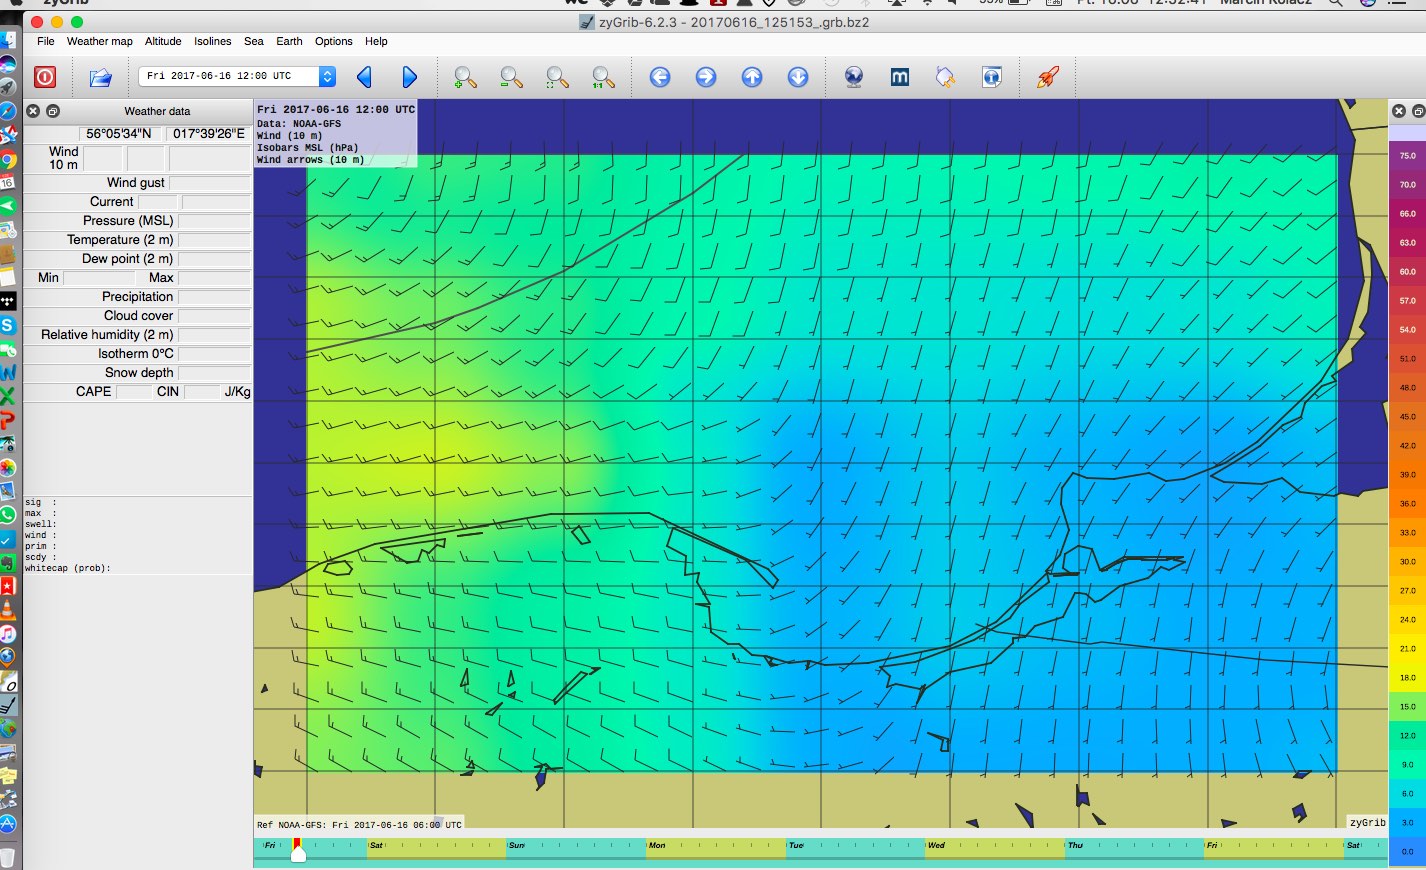Screen dimensions: 1426x870
Task: Open a GRIB file with the folder icon
Action: tap(100, 77)
